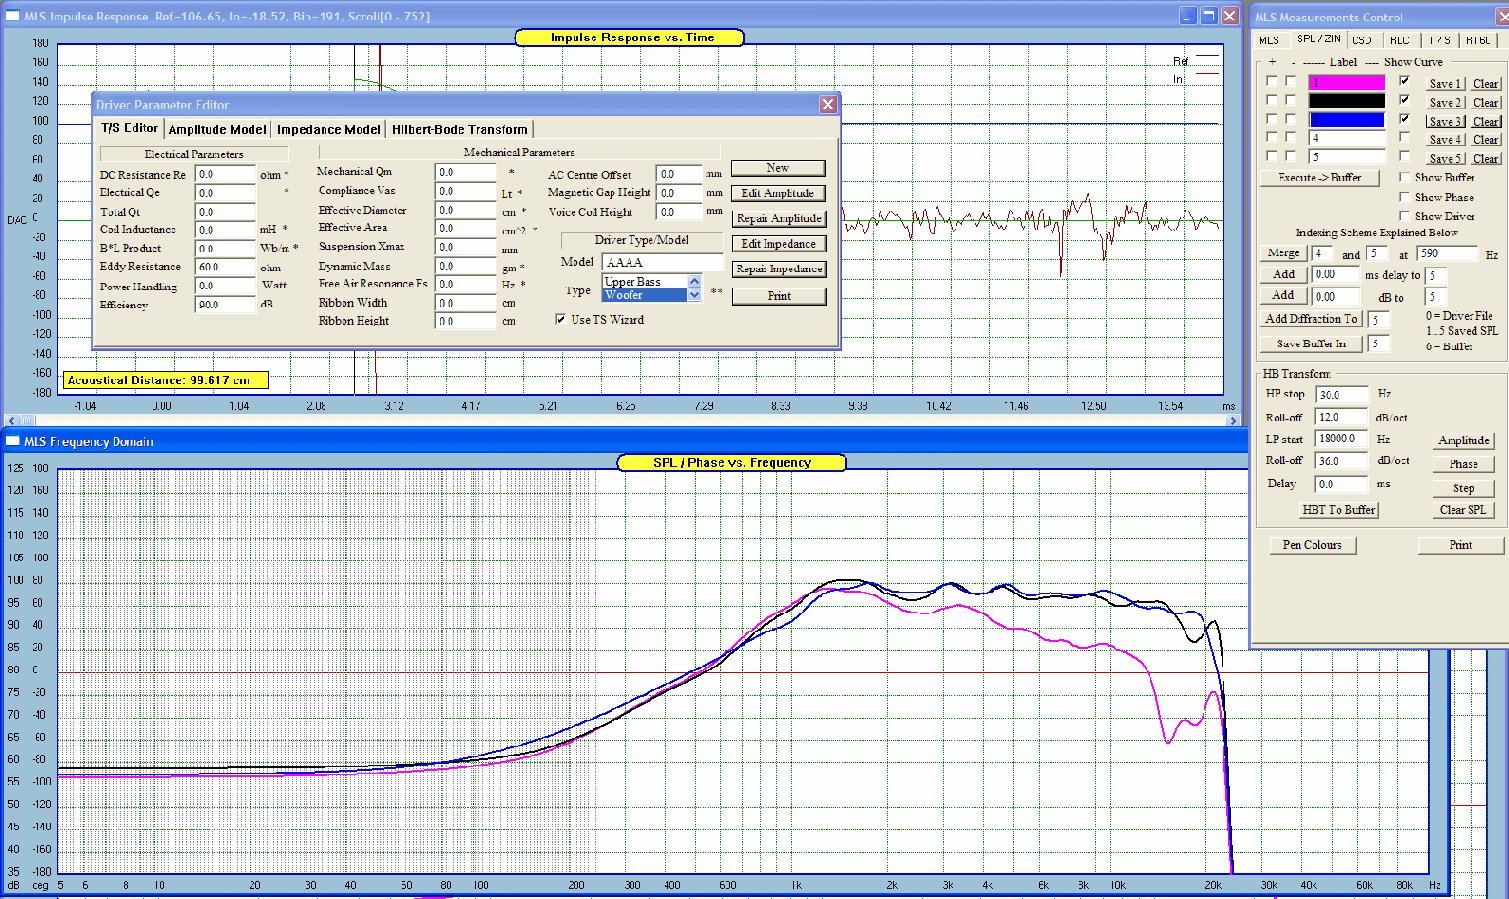Click the New button in Driver Parameter Editor
The image size is (1509, 899).
click(778, 168)
